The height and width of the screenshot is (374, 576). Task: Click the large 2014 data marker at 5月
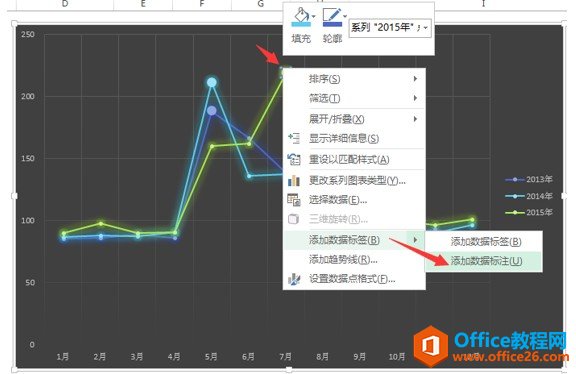tap(212, 83)
